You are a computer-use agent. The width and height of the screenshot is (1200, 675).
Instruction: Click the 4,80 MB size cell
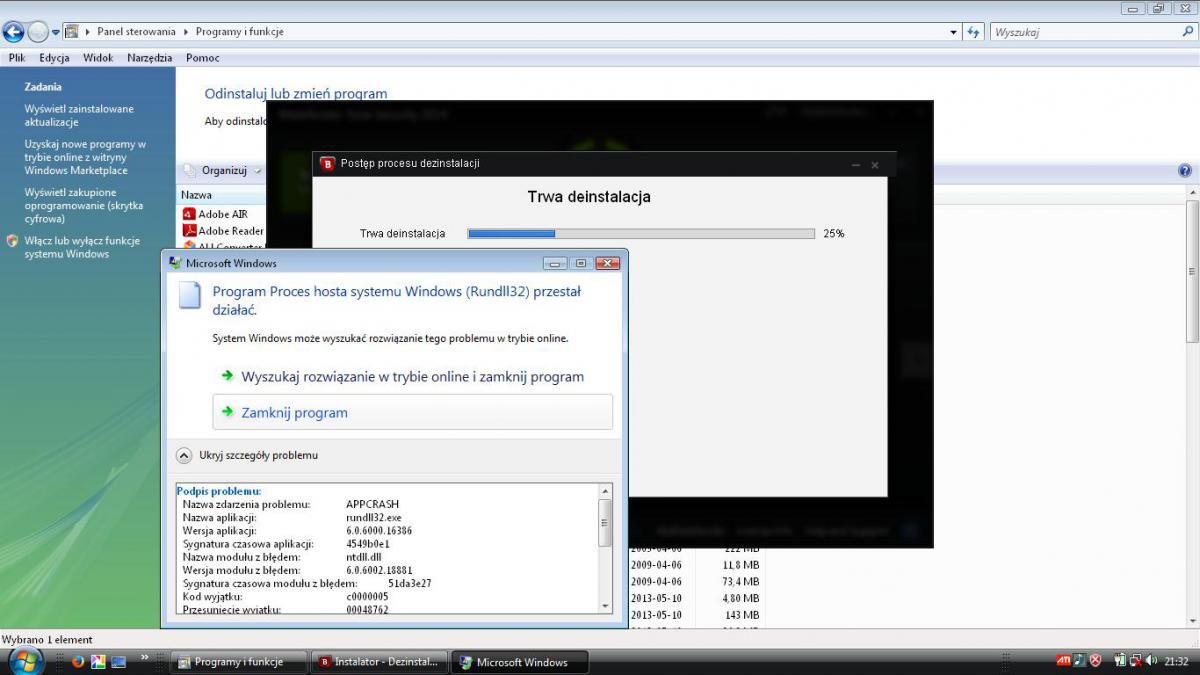coord(739,598)
